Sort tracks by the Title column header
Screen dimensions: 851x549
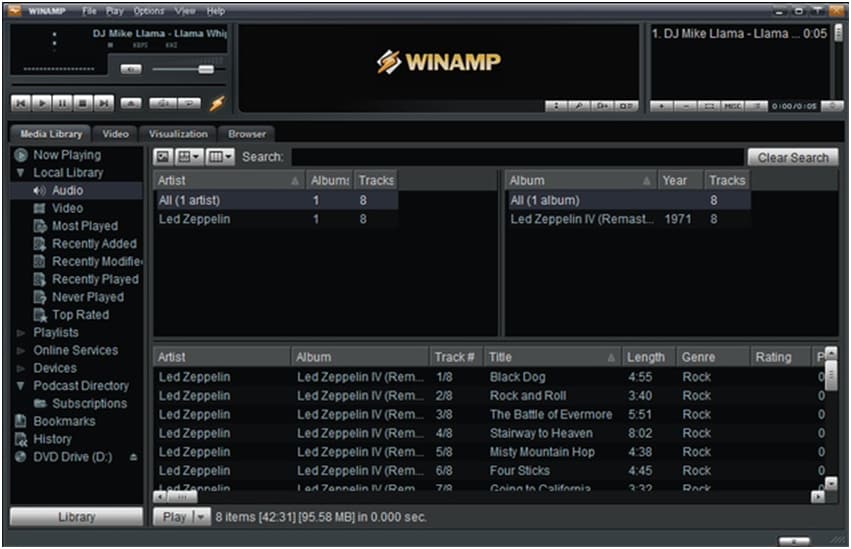[552, 357]
